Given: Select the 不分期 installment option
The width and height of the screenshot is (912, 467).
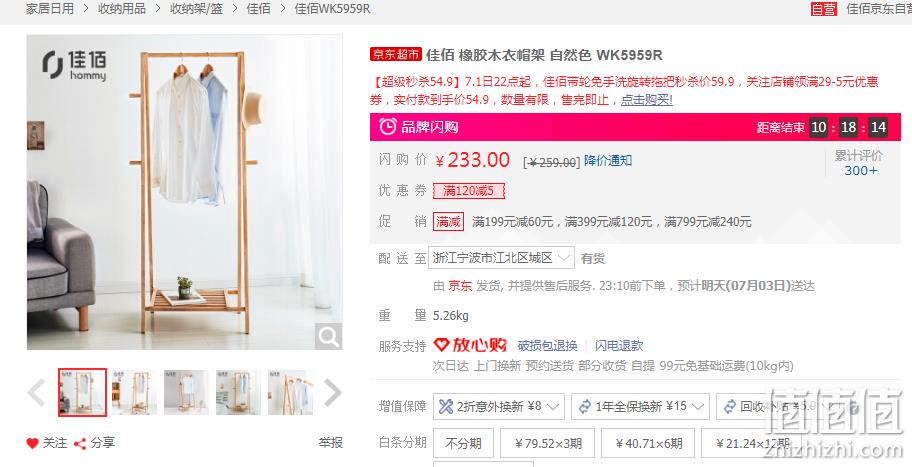Looking at the screenshot, I should (x=464, y=443).
